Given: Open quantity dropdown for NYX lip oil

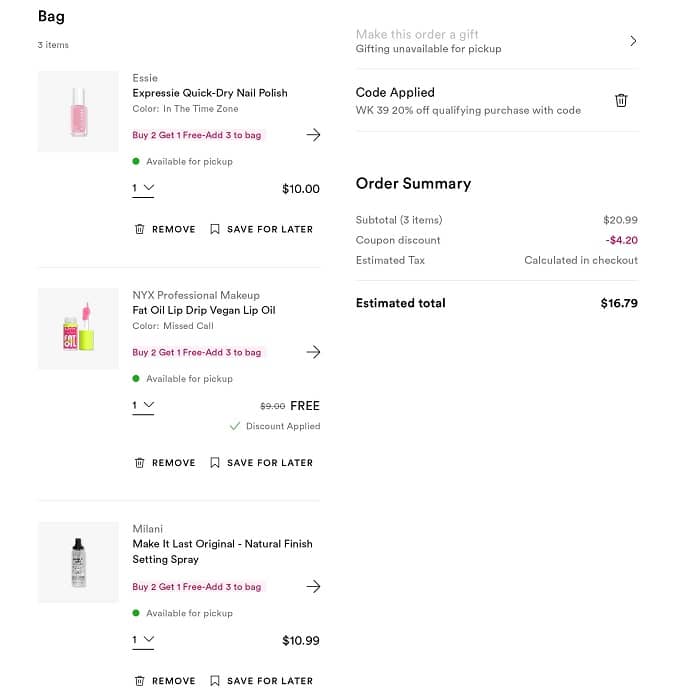Looking at the screenshot, I should 144,405.
